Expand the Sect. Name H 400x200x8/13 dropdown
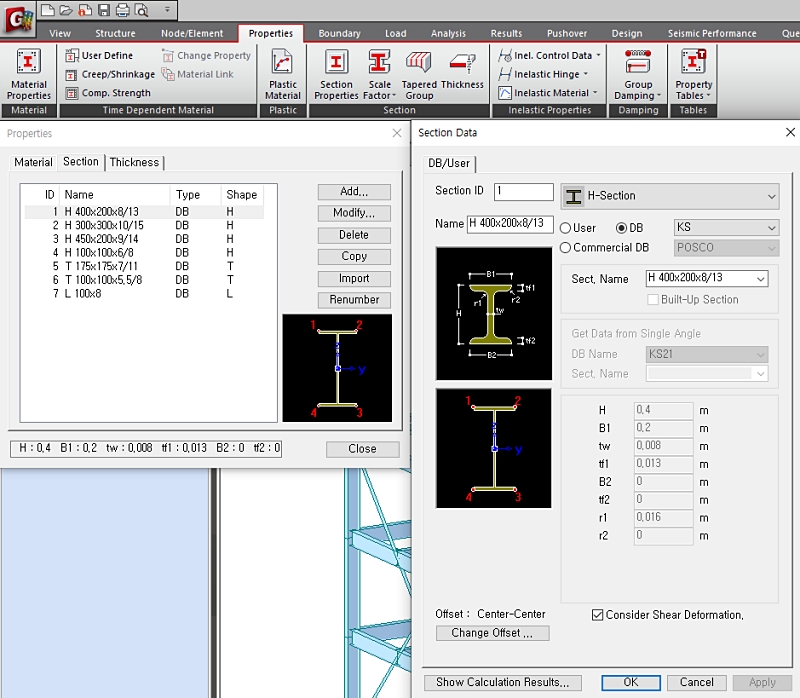 coord(707,278)
